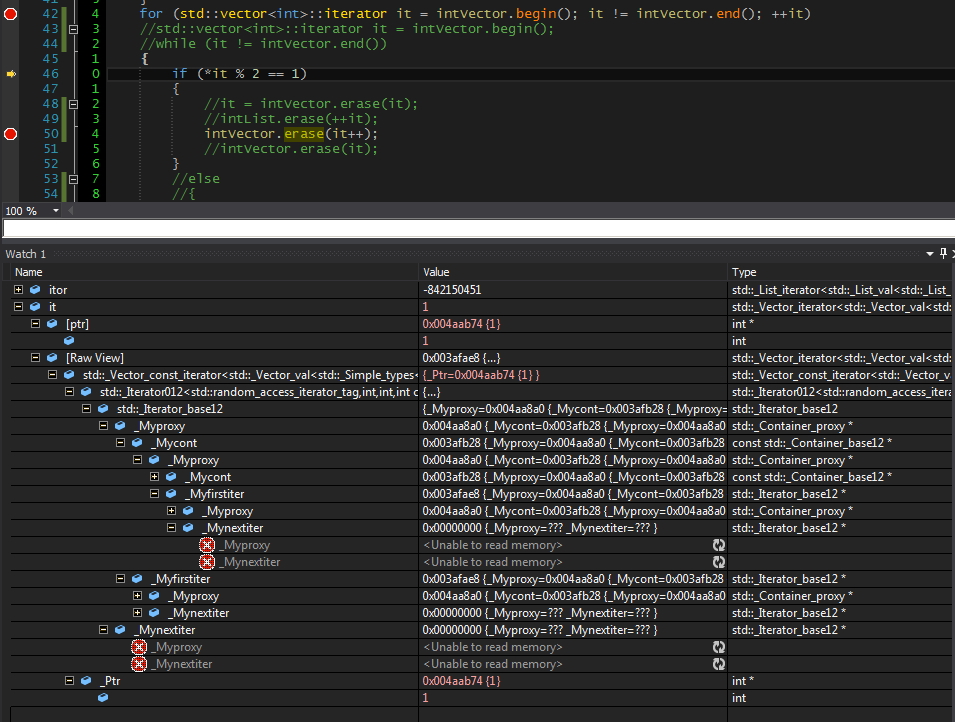Expand the itor watch variable
Image resolution: width=955 pixels, height=722 pixels.
(x=18, y=289)
